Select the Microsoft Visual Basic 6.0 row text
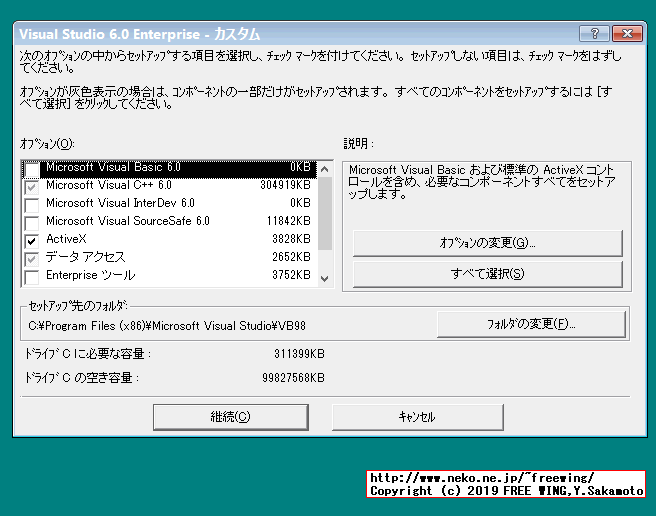656x516 pixels. (113, 167)
